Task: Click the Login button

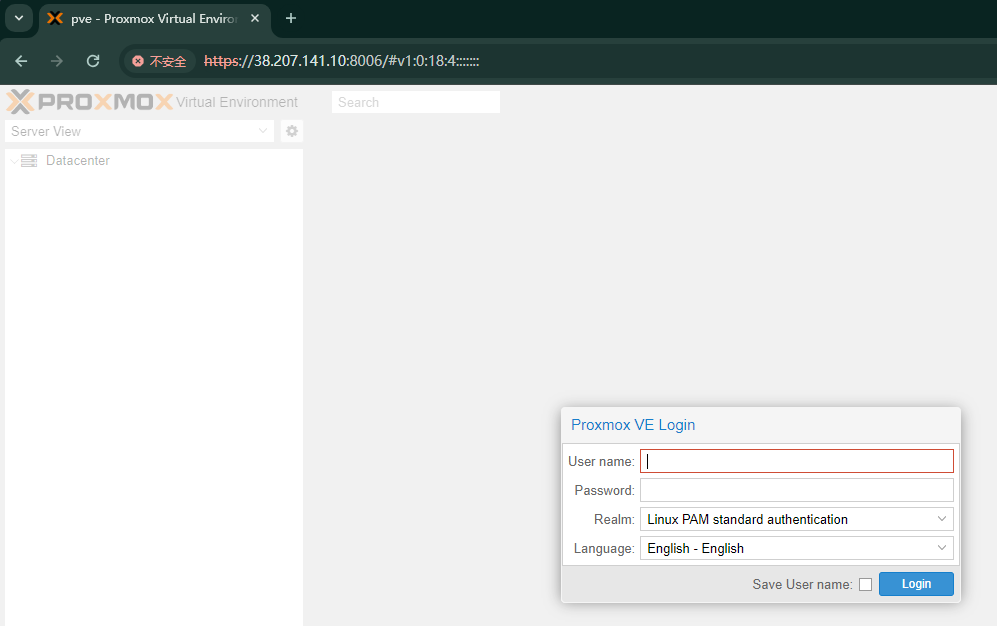Action: click(916, 584)
